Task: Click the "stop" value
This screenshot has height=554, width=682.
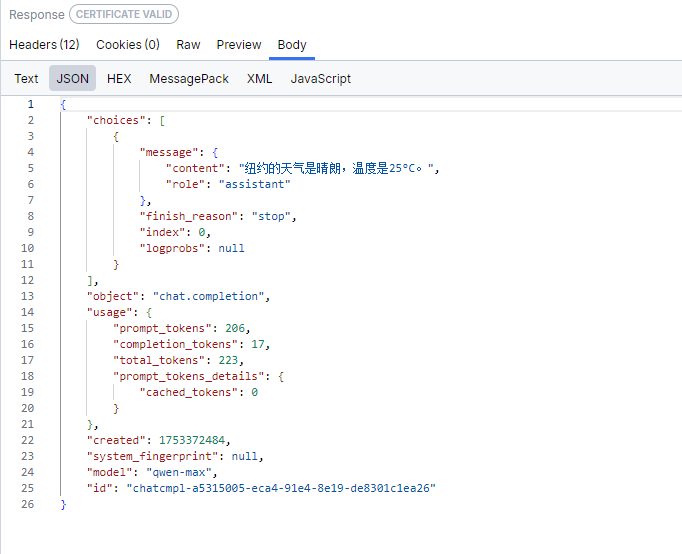Action: pyautogui.click(x=271, y=216)
